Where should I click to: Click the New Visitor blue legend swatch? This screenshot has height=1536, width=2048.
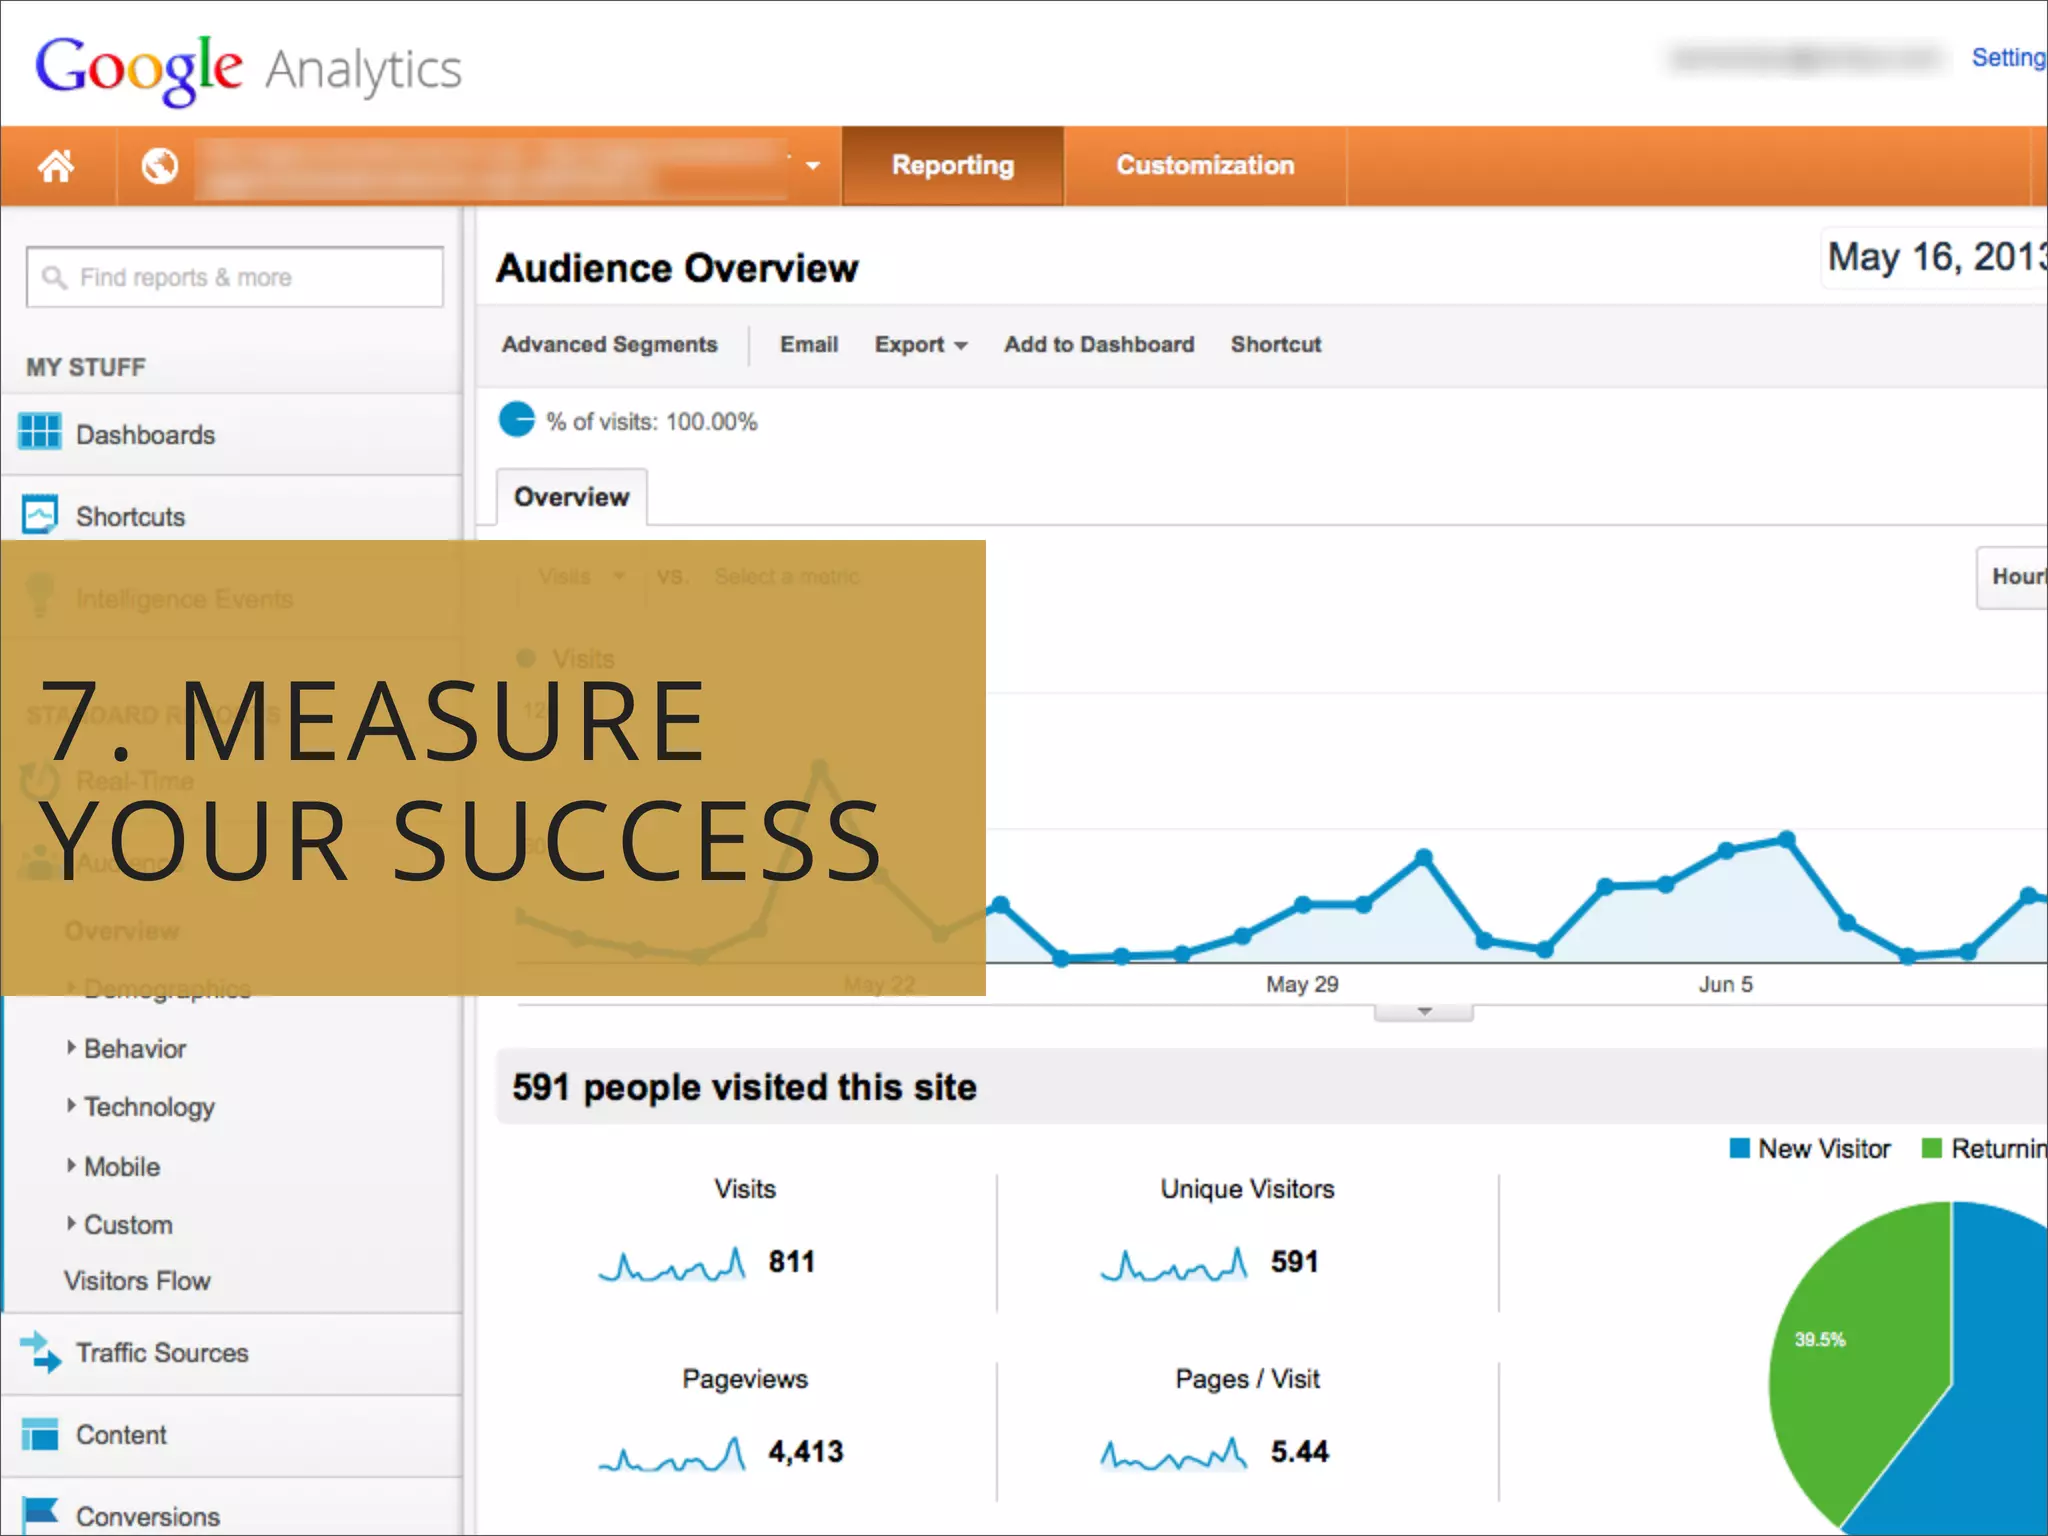pos(1740,1148)
